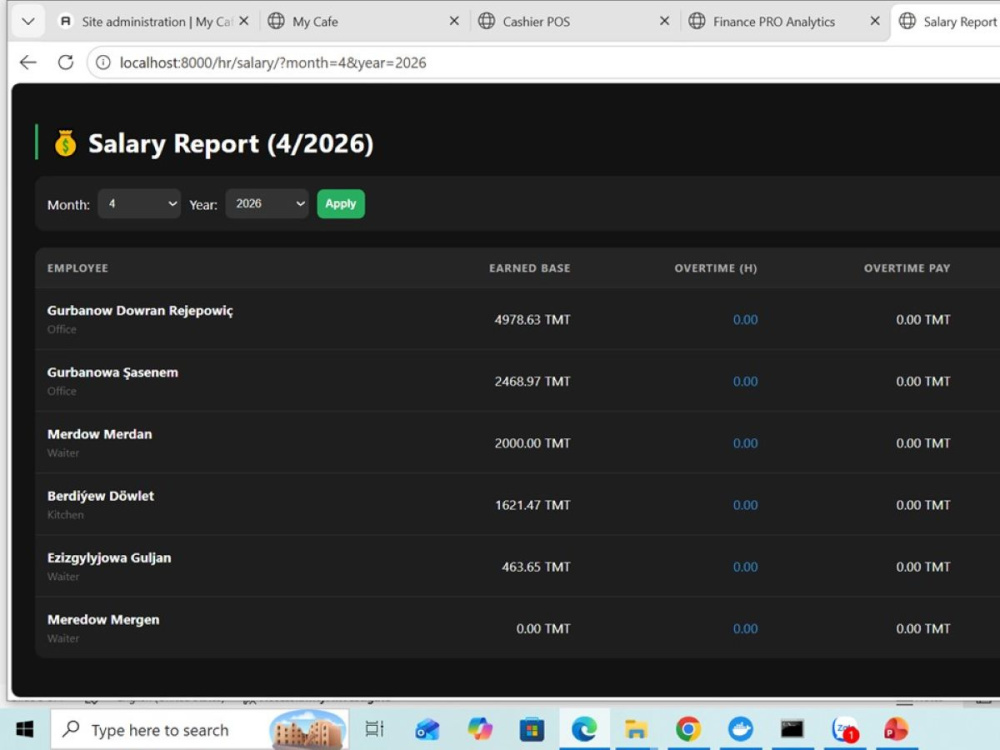This screenshot has height=750, width=1000.
Task: Click earned base 463.65 TMT
Action: pos(536,567)
